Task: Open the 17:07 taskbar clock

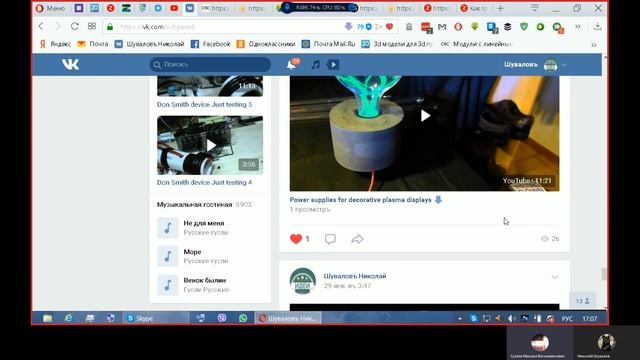Action: point(590,318)
